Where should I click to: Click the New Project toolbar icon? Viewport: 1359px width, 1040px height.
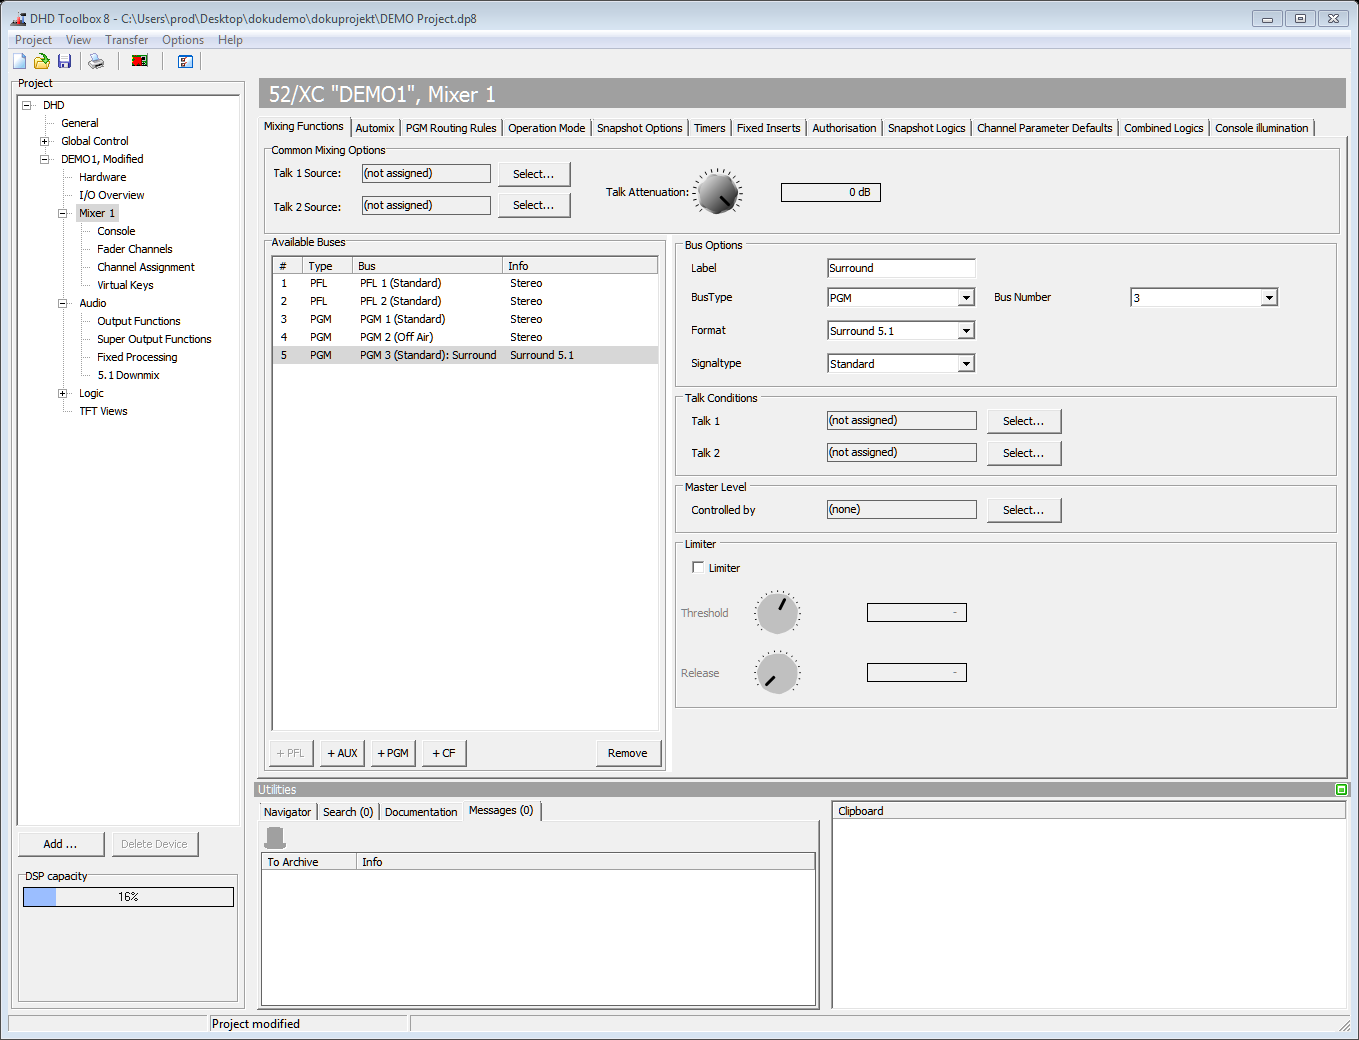(20, 61)
